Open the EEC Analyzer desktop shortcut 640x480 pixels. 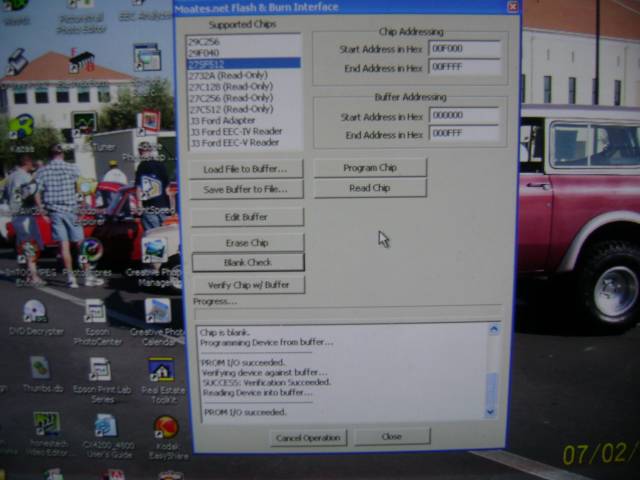144,11
